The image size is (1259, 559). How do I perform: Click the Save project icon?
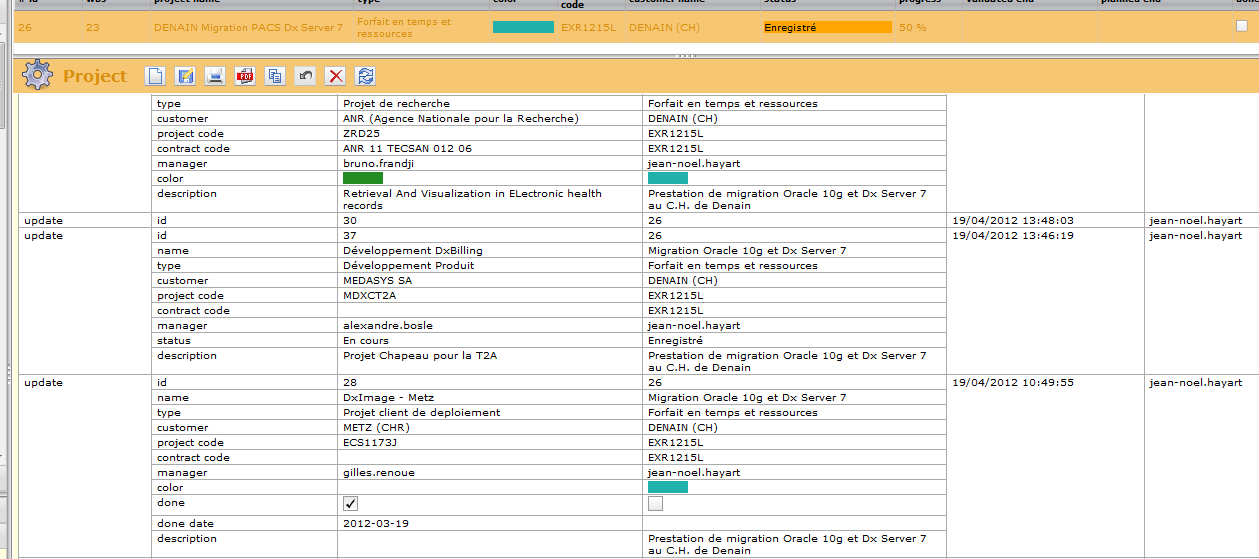185,76
